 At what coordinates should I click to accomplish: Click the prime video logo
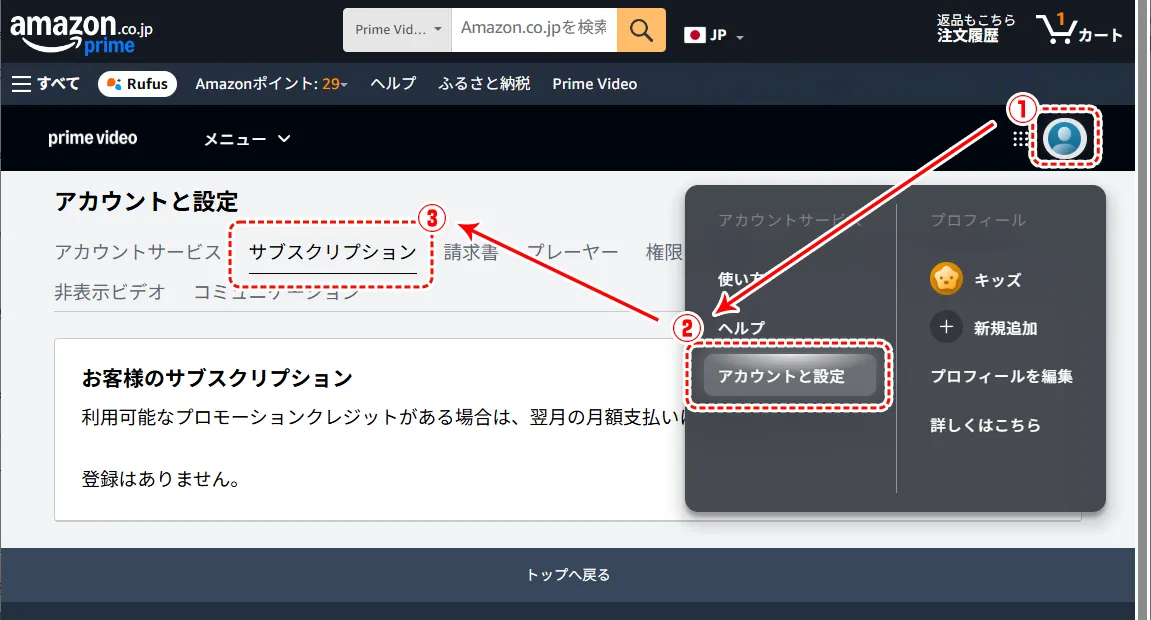click(92, 138)
